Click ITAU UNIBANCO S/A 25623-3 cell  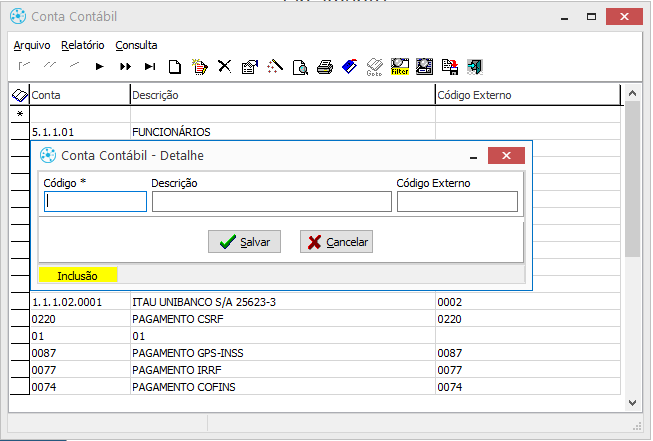(x=283, y=302)
